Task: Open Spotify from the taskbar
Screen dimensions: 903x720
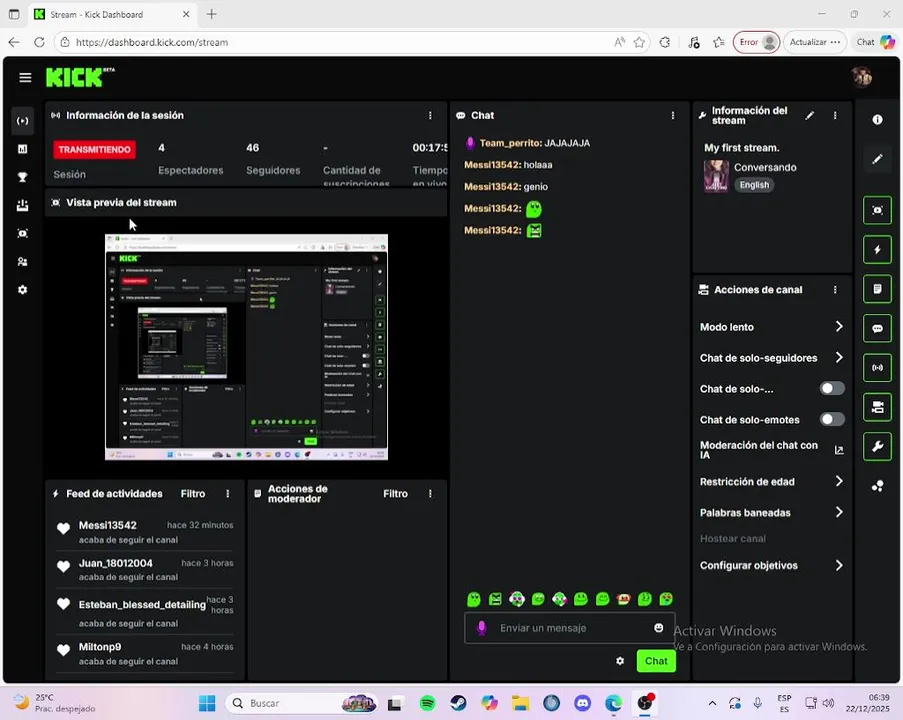Action: point(427,703)
